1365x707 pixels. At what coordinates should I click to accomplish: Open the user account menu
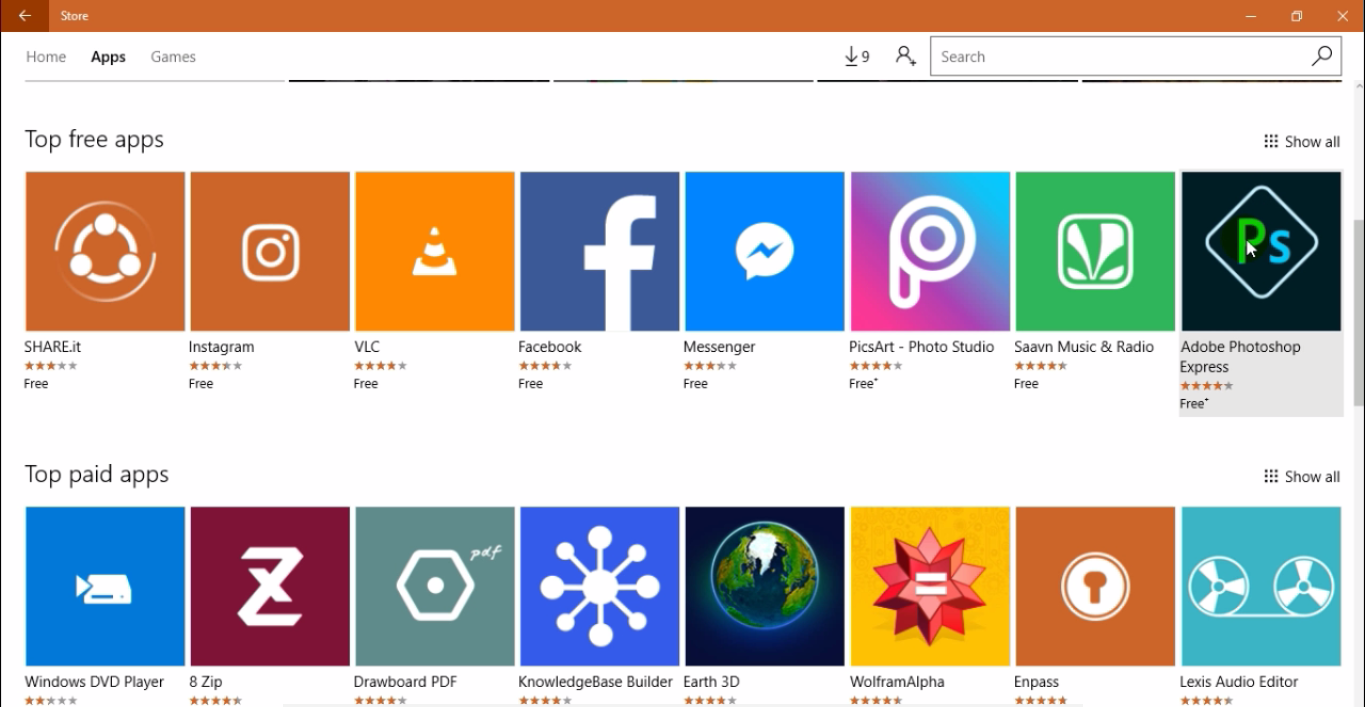[906, 56]
